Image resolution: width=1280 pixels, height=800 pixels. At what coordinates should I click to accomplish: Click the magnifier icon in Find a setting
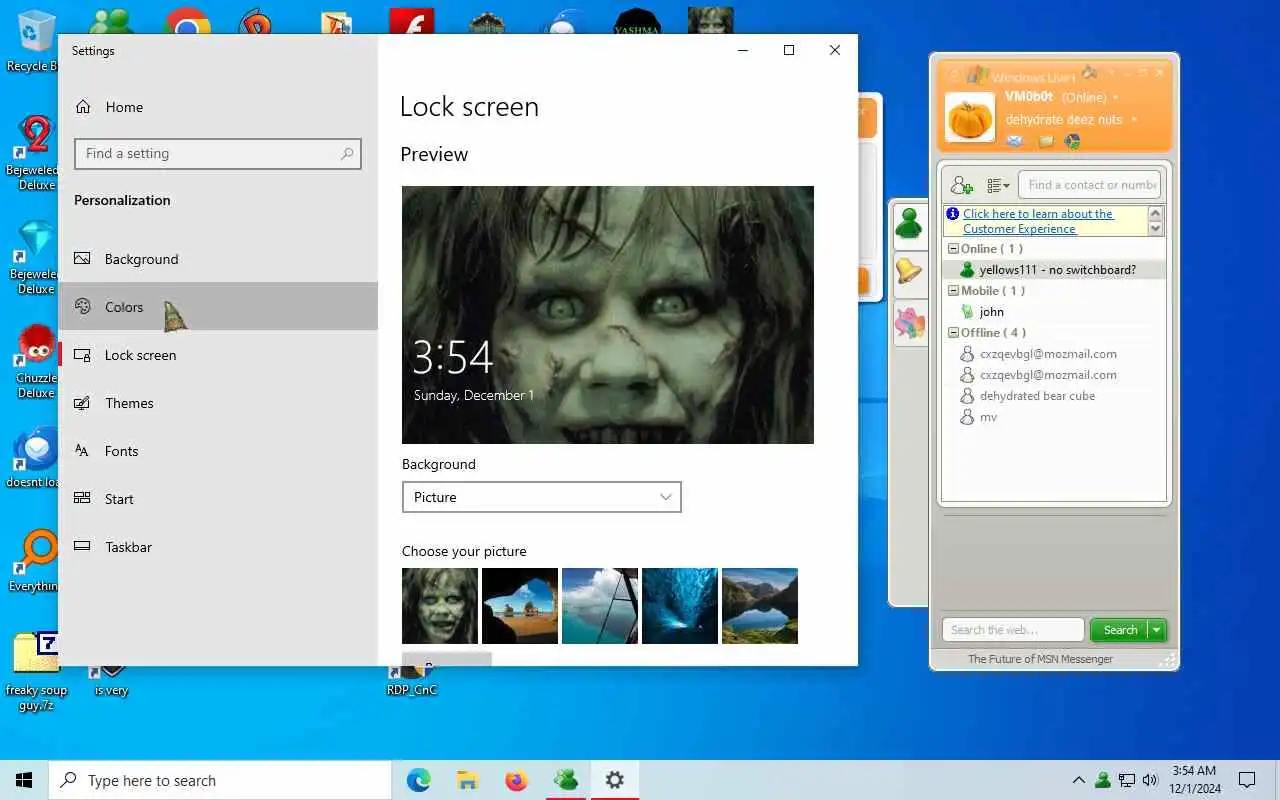point(347,153)
